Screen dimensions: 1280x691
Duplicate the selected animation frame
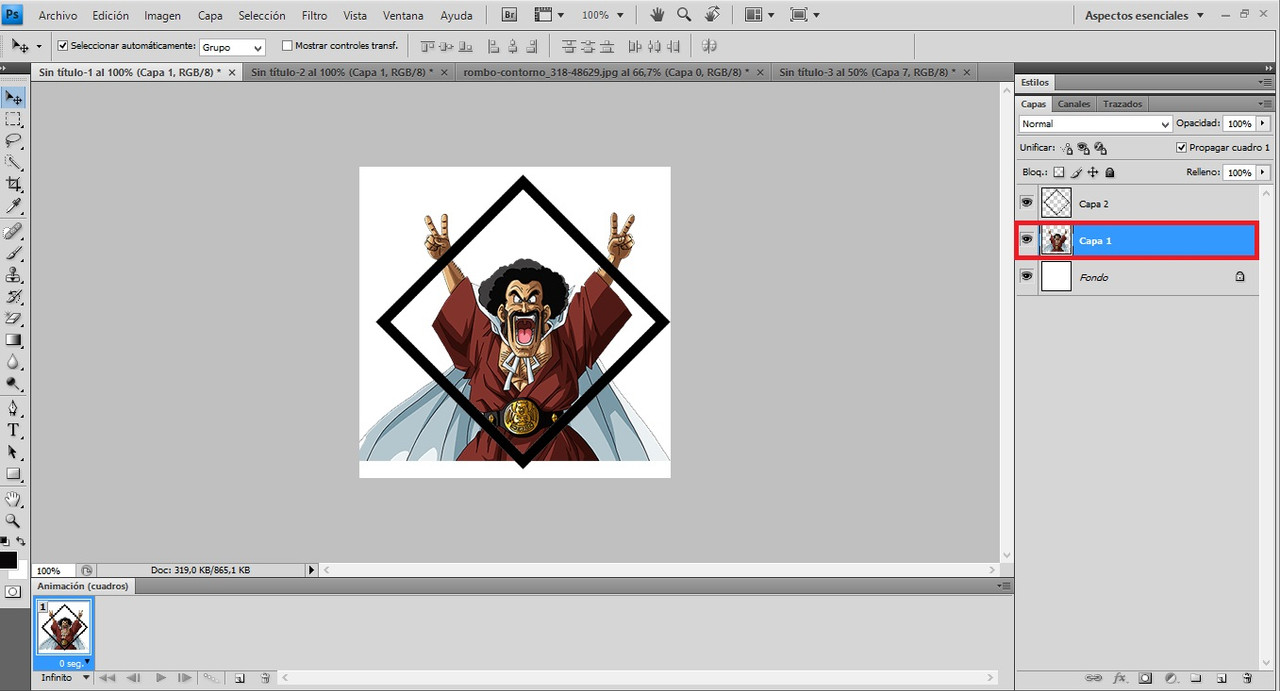point(240,678)
